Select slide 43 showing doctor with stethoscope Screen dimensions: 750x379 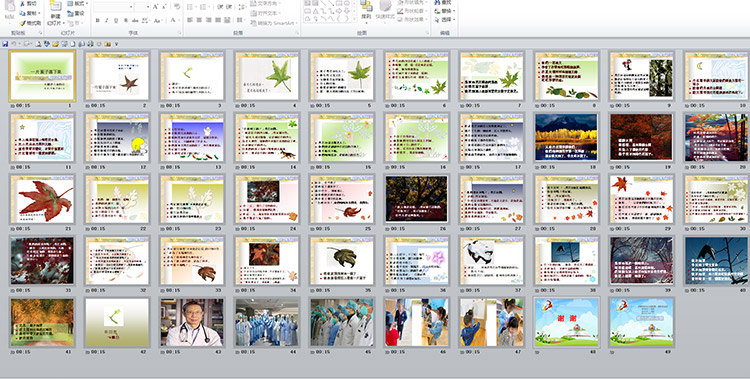click(x=192, y=322)
